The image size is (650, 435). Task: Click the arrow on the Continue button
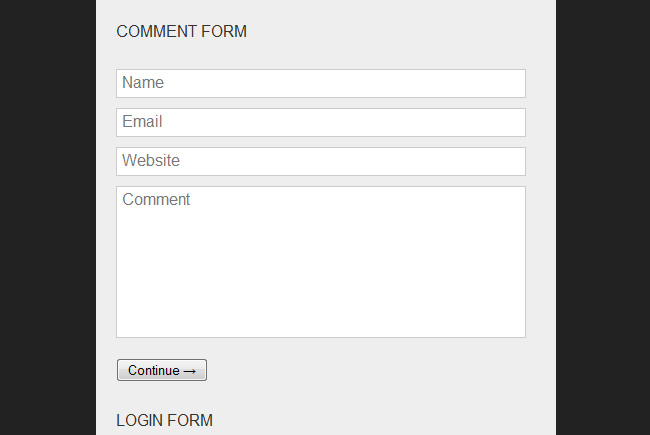190,371
